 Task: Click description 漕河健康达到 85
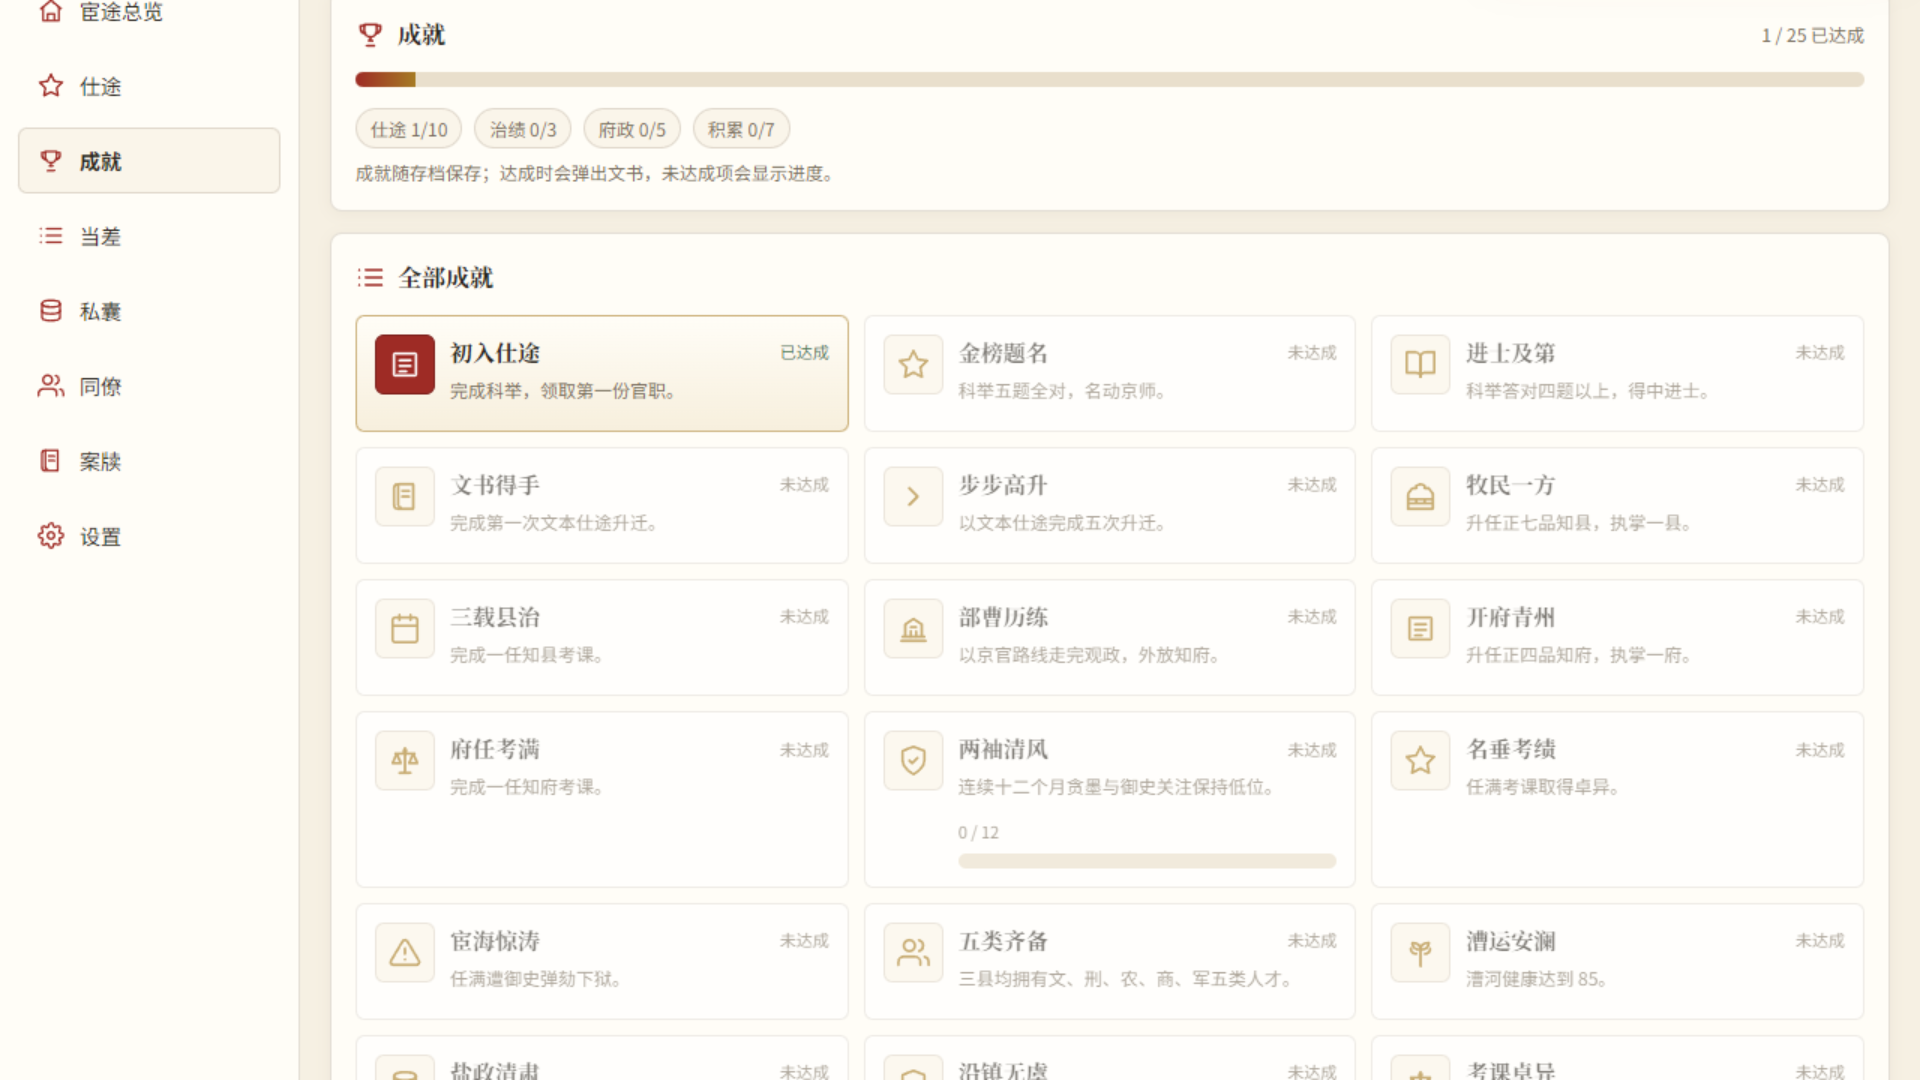coord(1537,979)
